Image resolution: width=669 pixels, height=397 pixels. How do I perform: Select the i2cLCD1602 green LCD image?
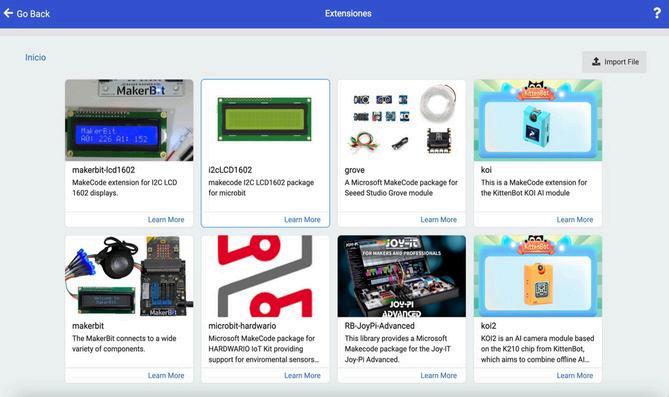pos(265,120)
